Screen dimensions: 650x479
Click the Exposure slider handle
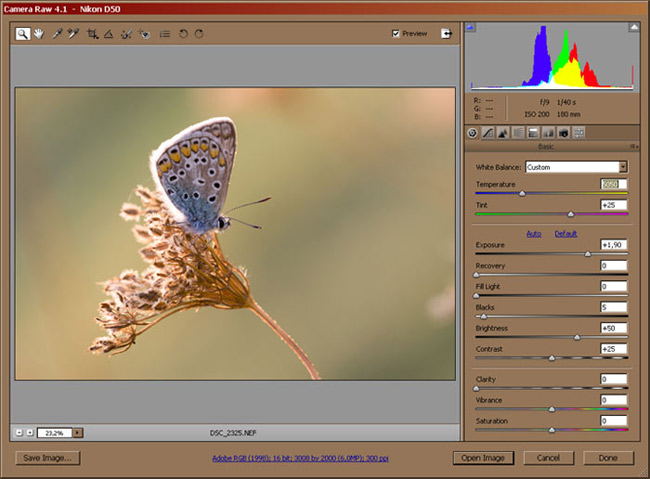pyautogui.click(x=588, y=254)
